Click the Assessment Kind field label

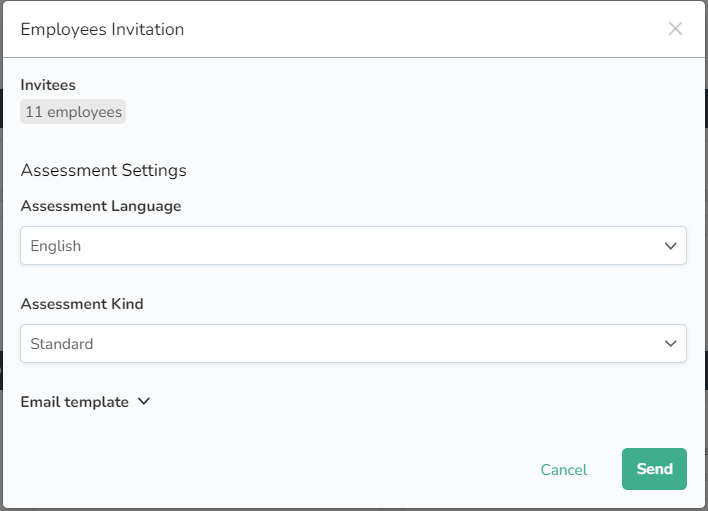click(x=82, y=304)
